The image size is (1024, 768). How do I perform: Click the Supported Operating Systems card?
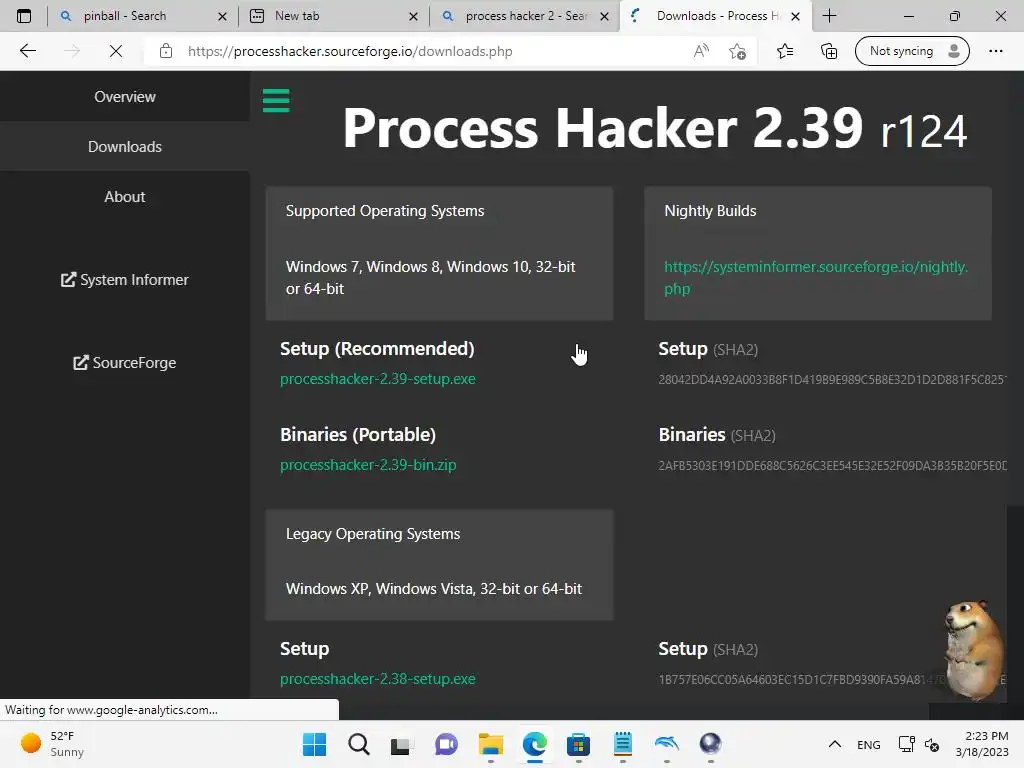tap(439, 253)
